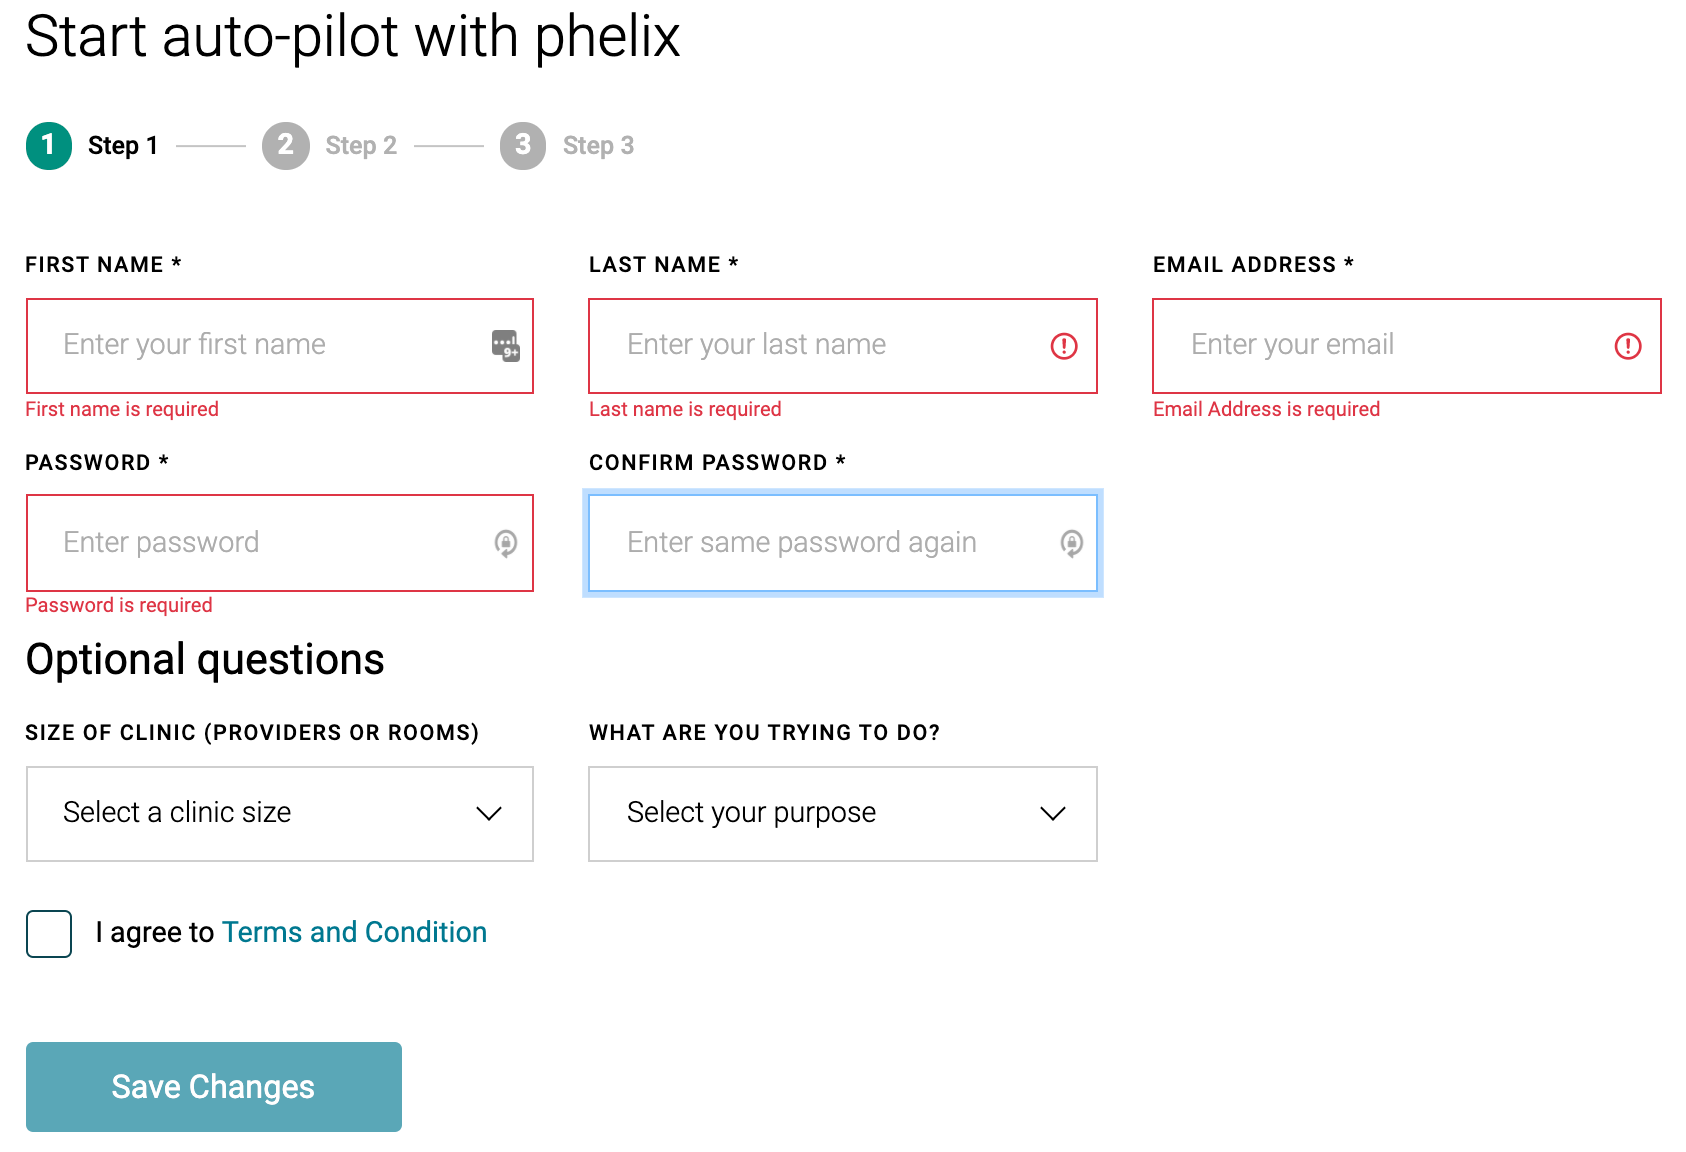Click the error alert icon in Email Address field

tap(1628, 346)
